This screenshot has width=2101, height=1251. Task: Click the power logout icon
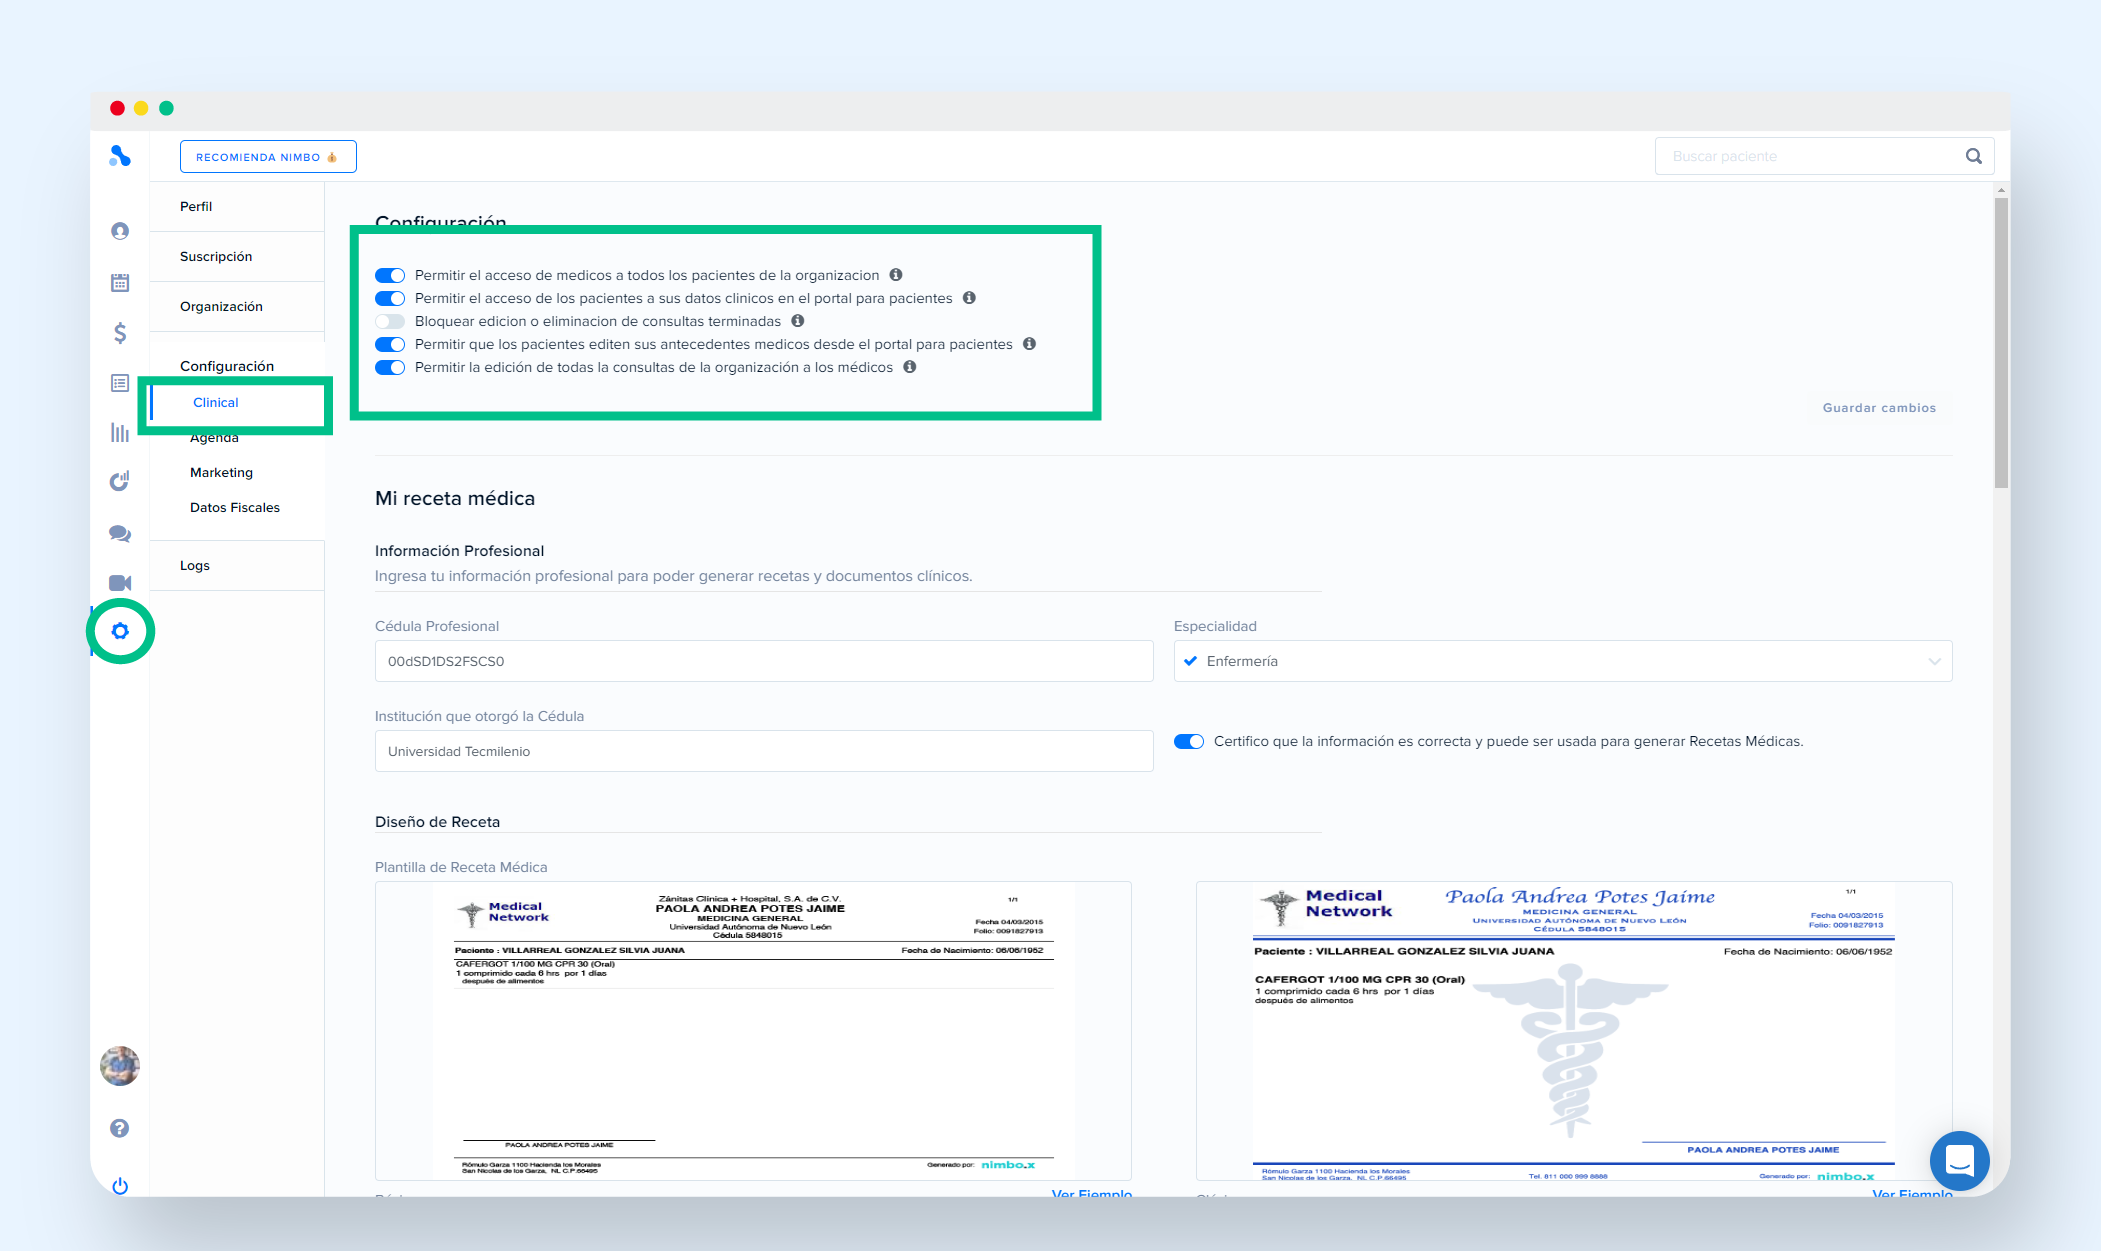120,1186
